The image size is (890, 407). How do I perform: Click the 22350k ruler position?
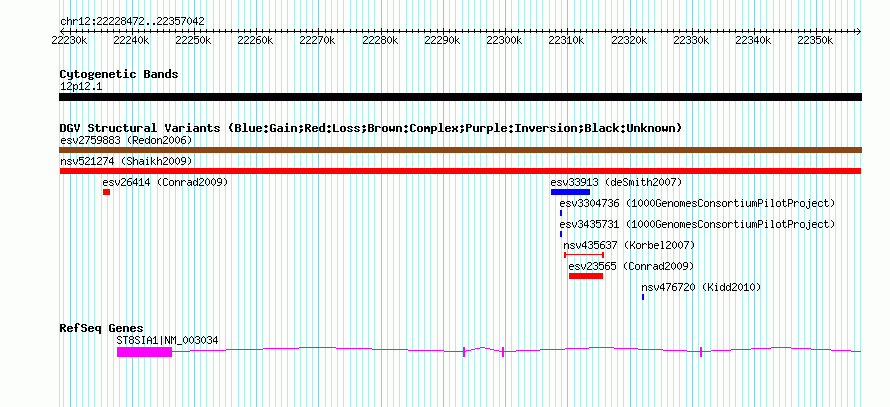tap(815, 40)
